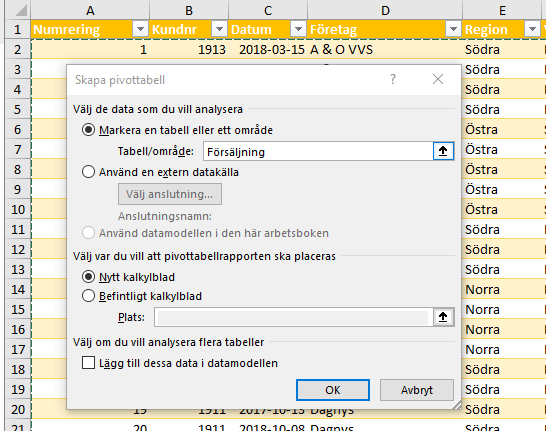The image size is (546, 431).
Task: Select 'Nytt kalkylblad' radio button
Action: pyautogui.click(x=88, y=277)
